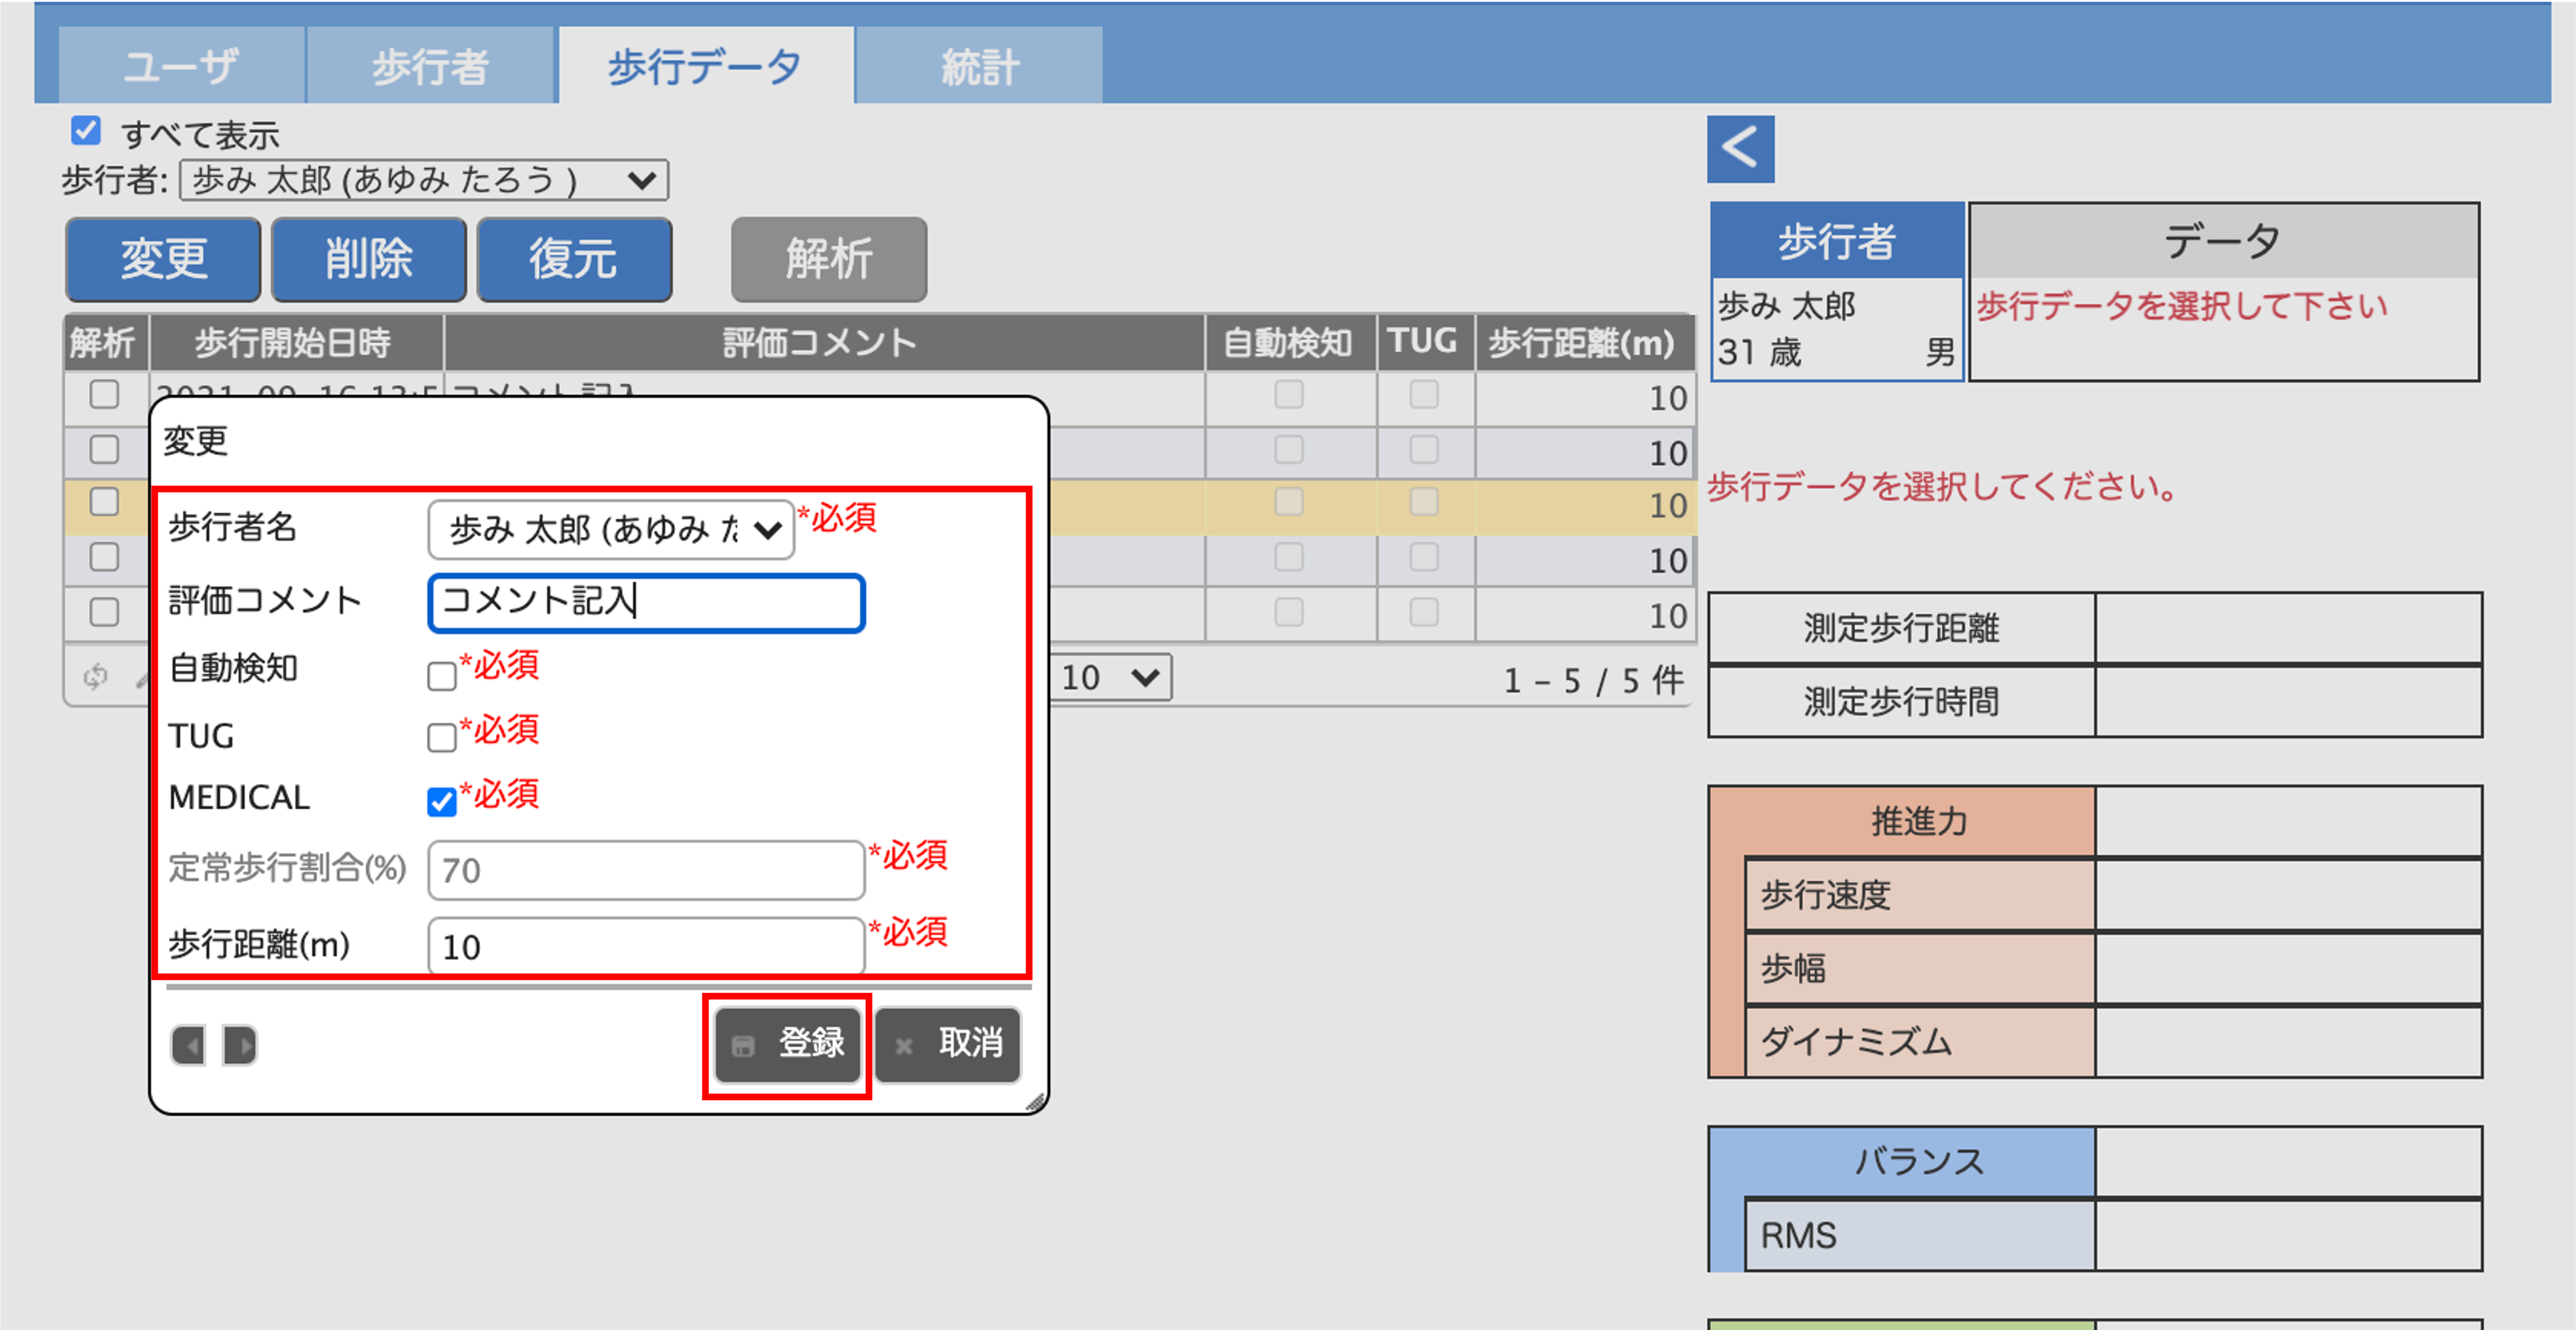Click the 復元 button
The image size is (2576, 1330).
(x=573, y=259)
